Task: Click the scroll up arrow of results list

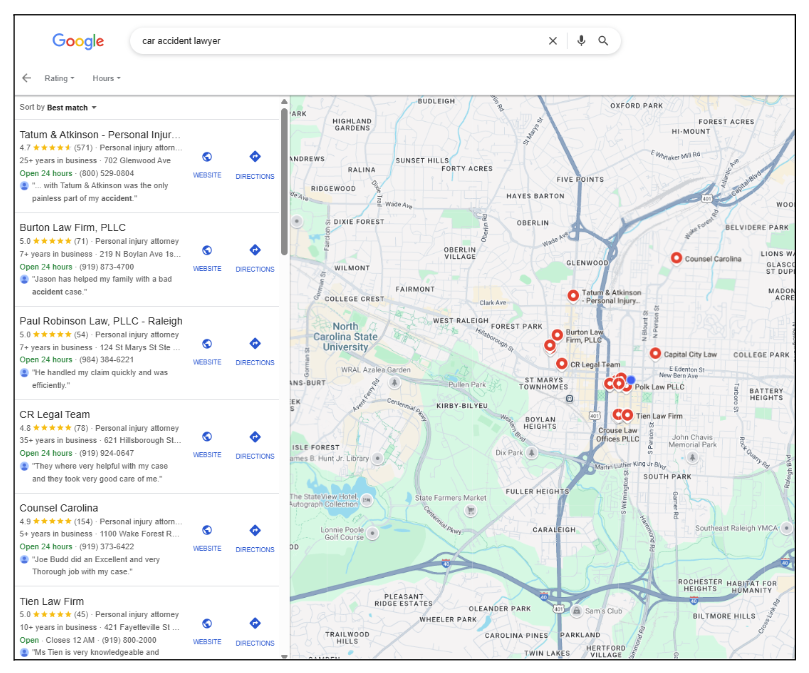Action: pos(284,102)
